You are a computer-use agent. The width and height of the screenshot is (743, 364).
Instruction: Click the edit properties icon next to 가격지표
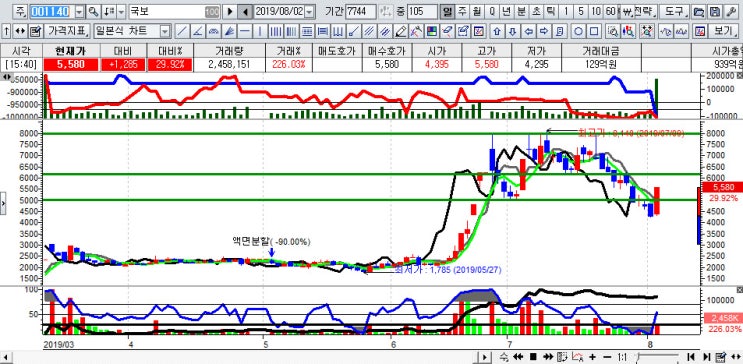[x=35, y=32]
